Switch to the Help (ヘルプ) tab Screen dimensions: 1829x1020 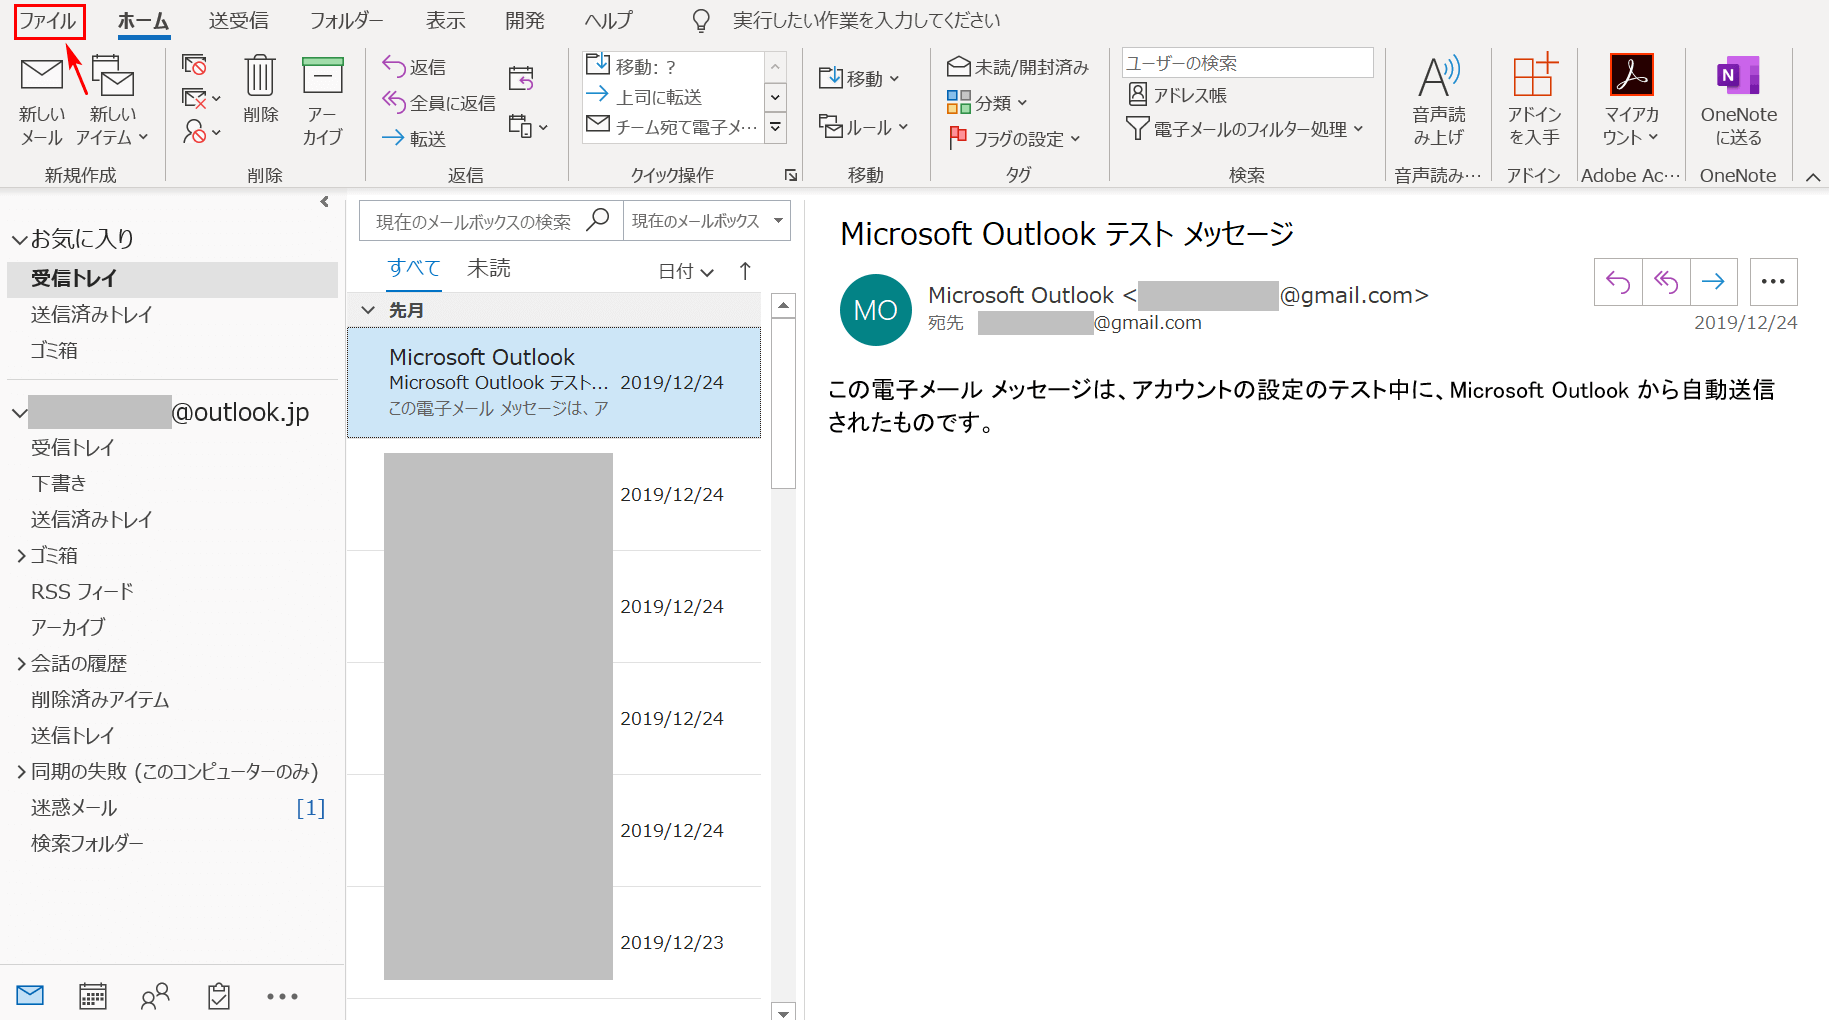(x=609, y=20)
